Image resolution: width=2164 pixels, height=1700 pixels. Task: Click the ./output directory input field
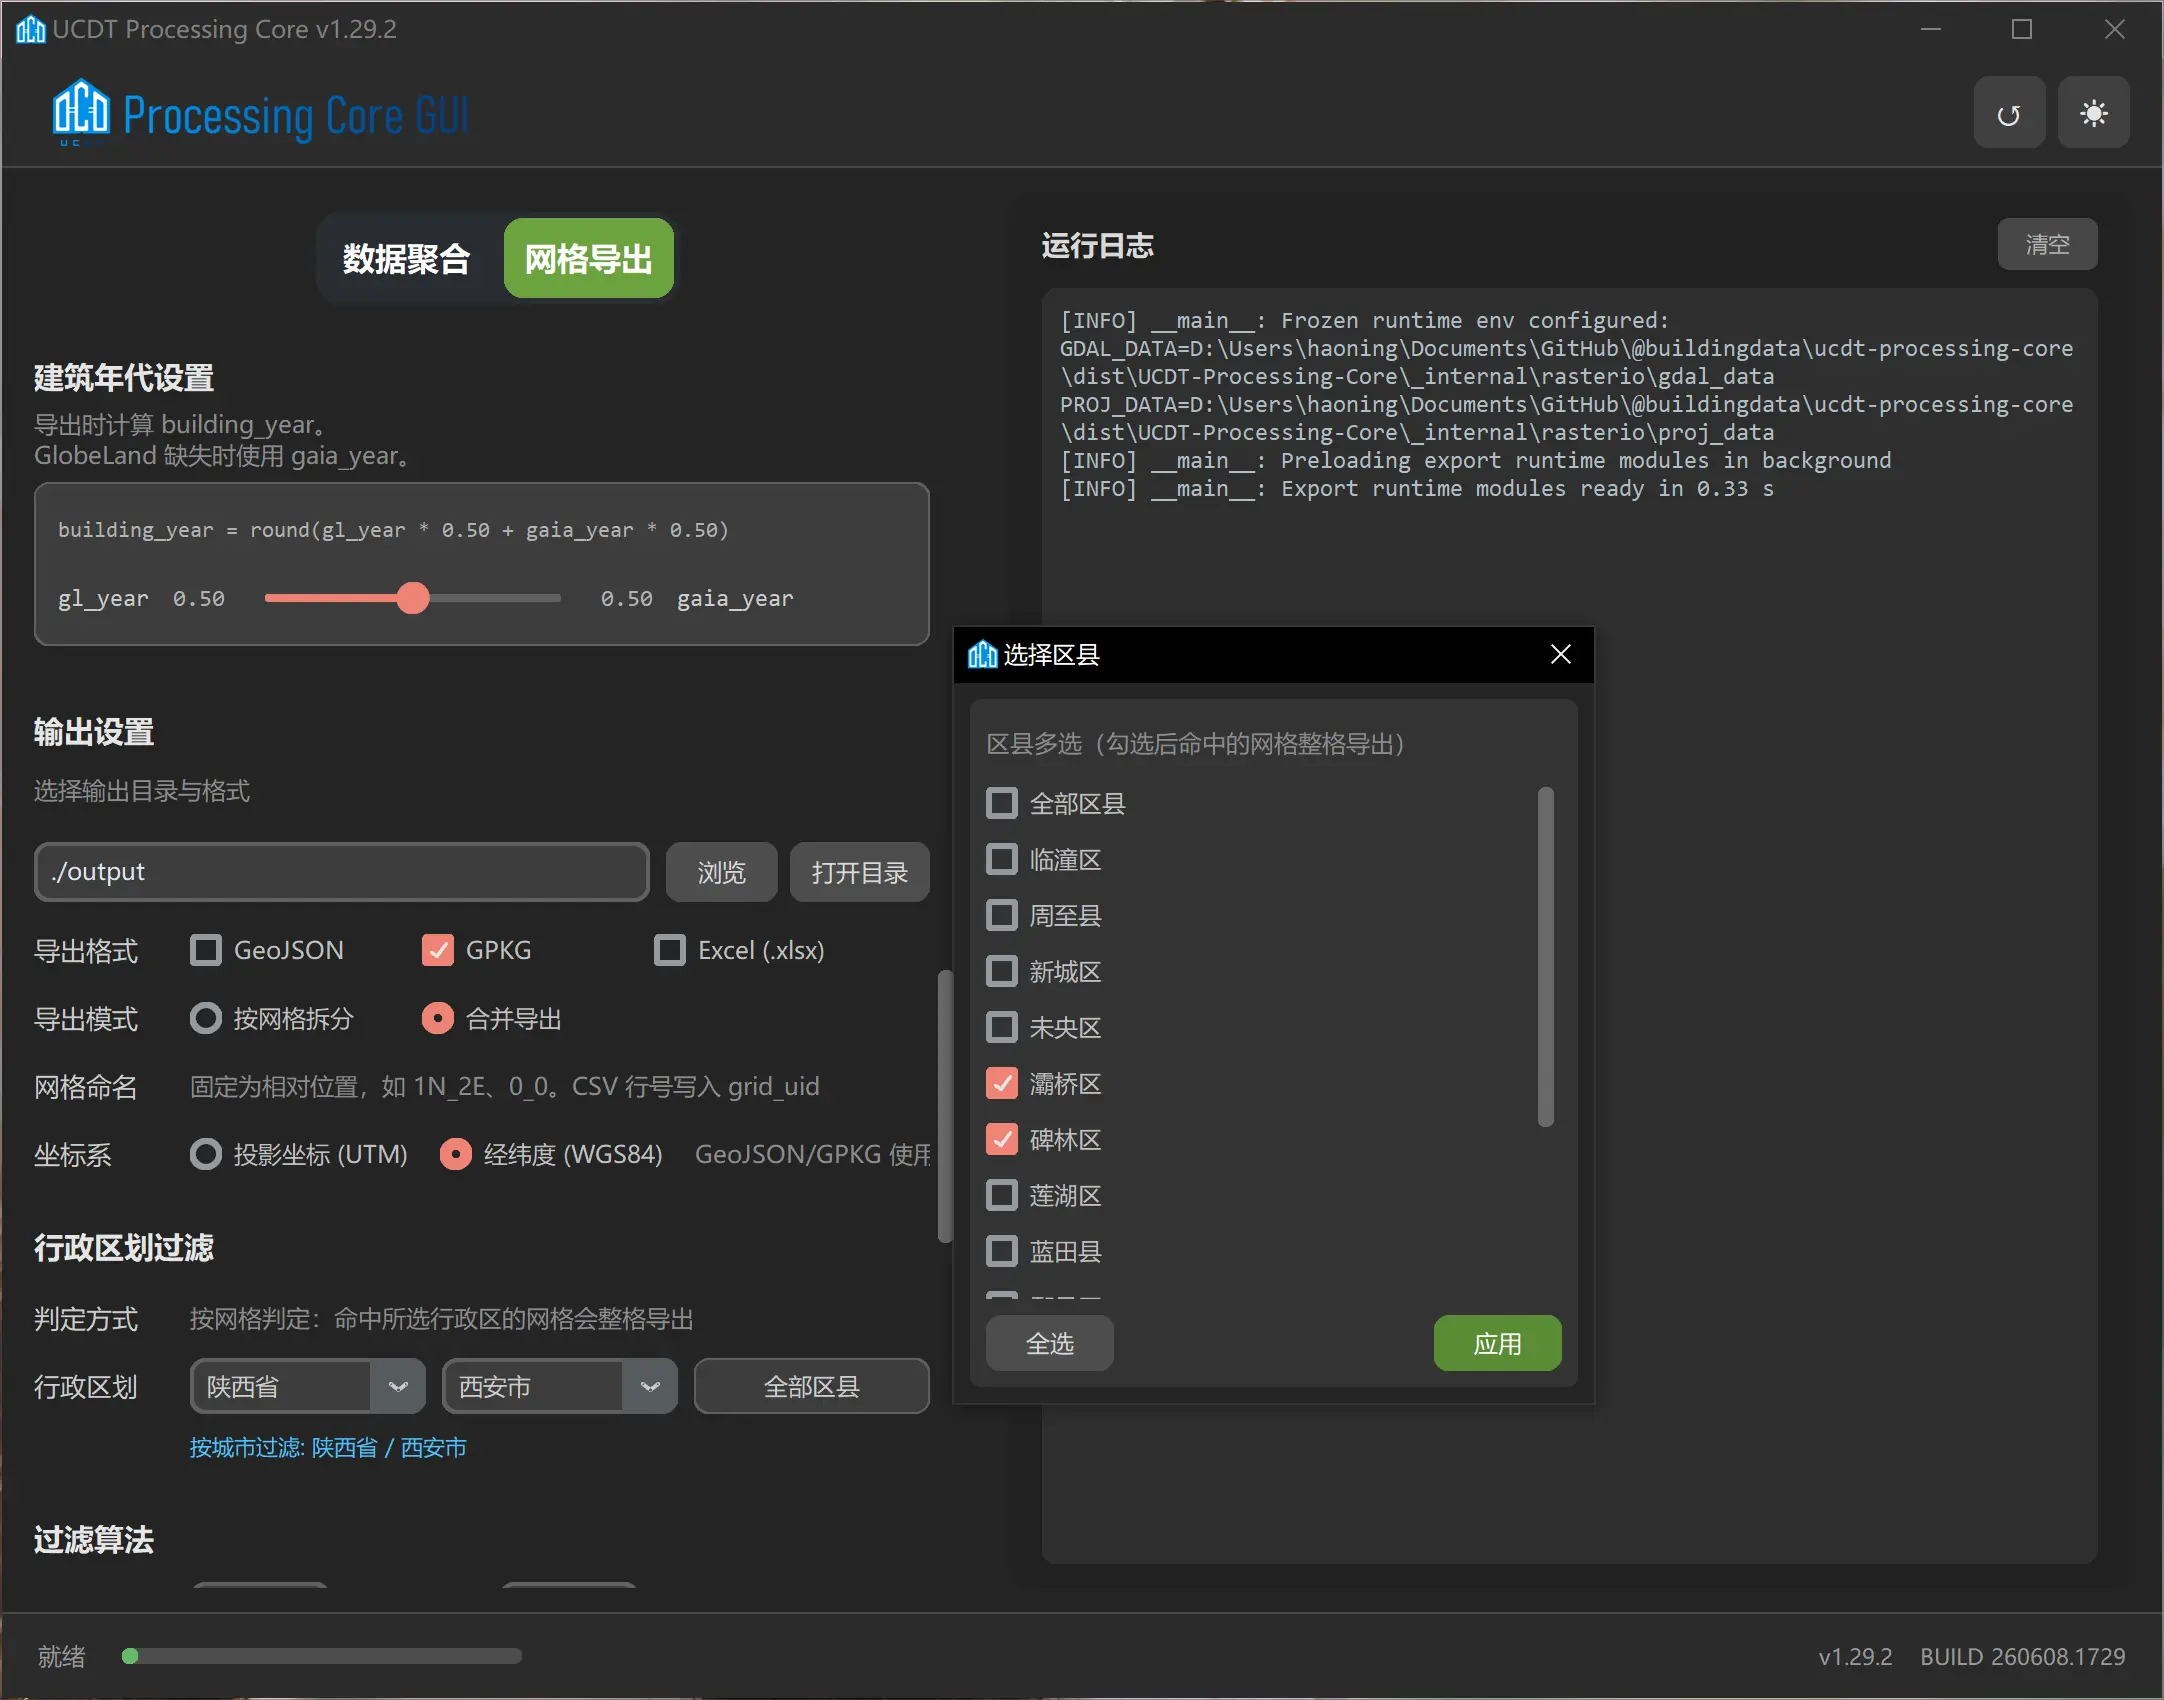click(x=342, y=872)
